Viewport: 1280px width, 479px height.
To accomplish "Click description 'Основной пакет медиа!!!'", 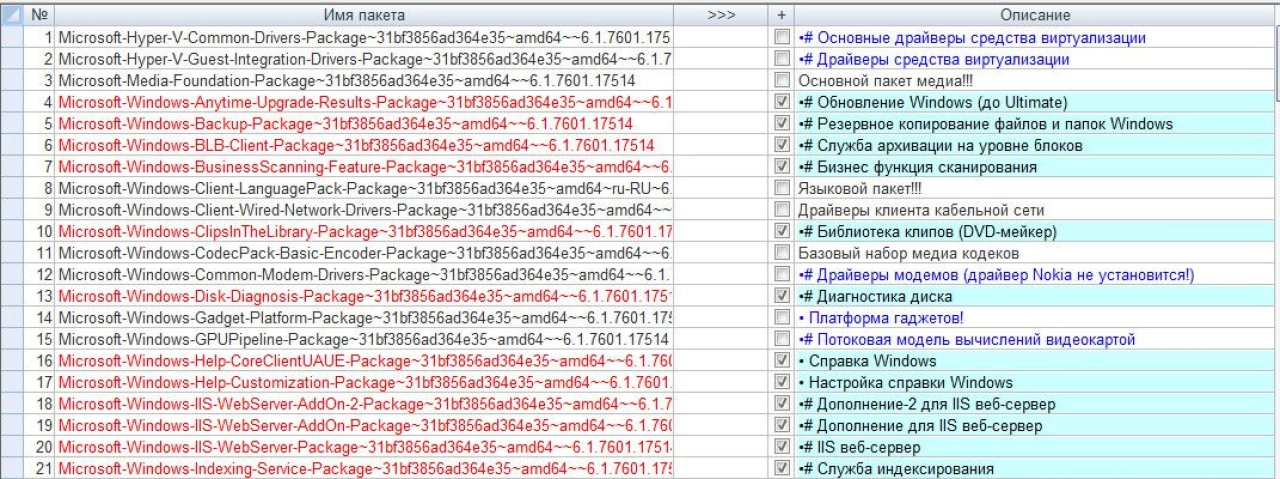I will coord(885,81).
